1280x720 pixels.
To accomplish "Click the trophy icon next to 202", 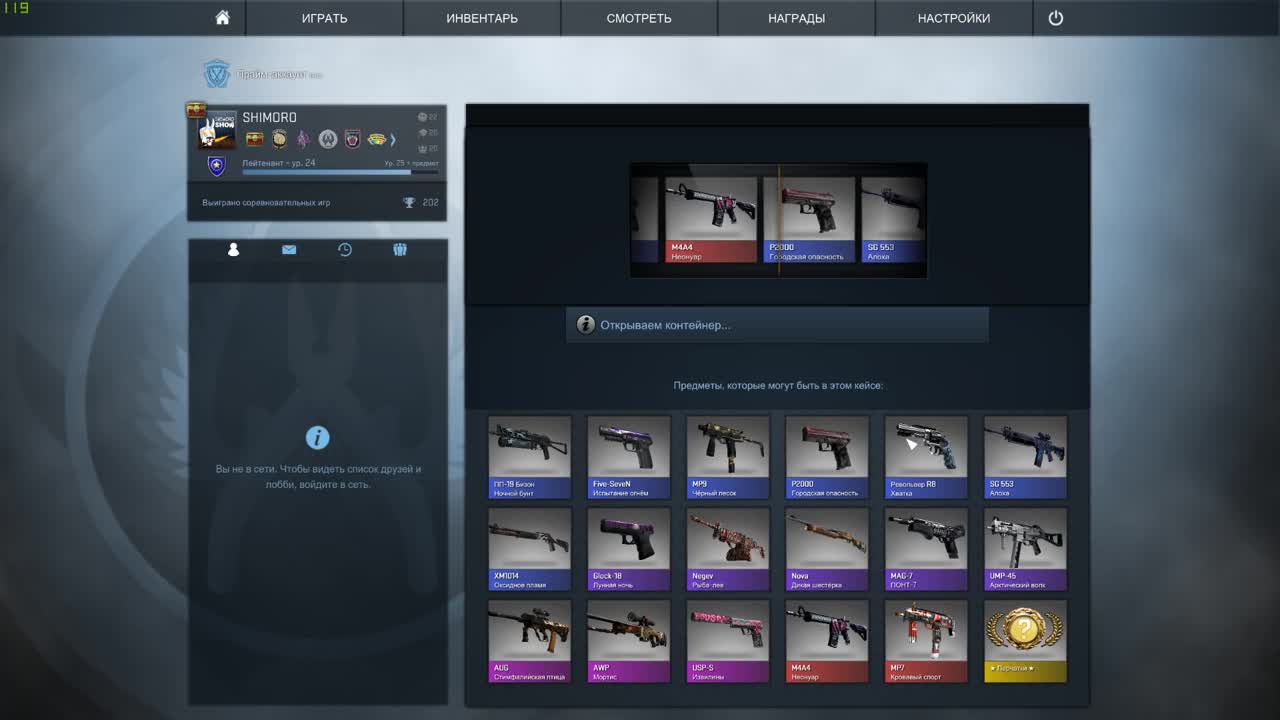I will click(x=409, y=202).
